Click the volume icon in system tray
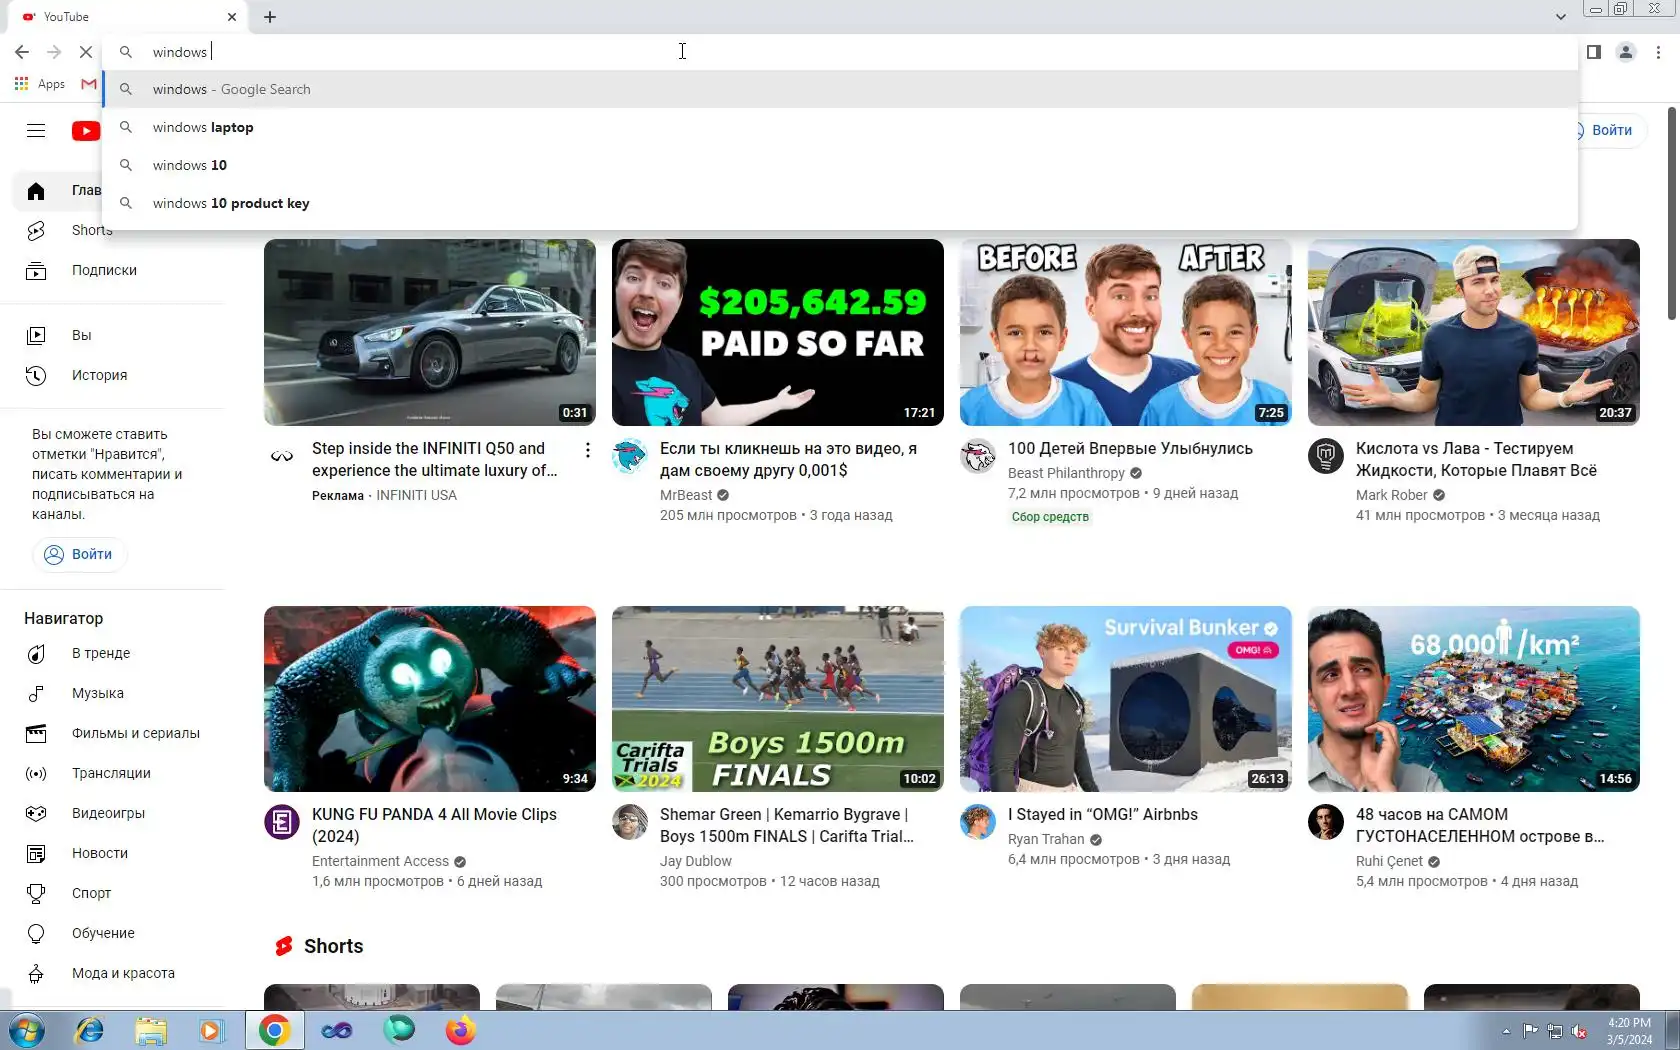Viewport: 1680px width, 1050px height. 1579,1031
